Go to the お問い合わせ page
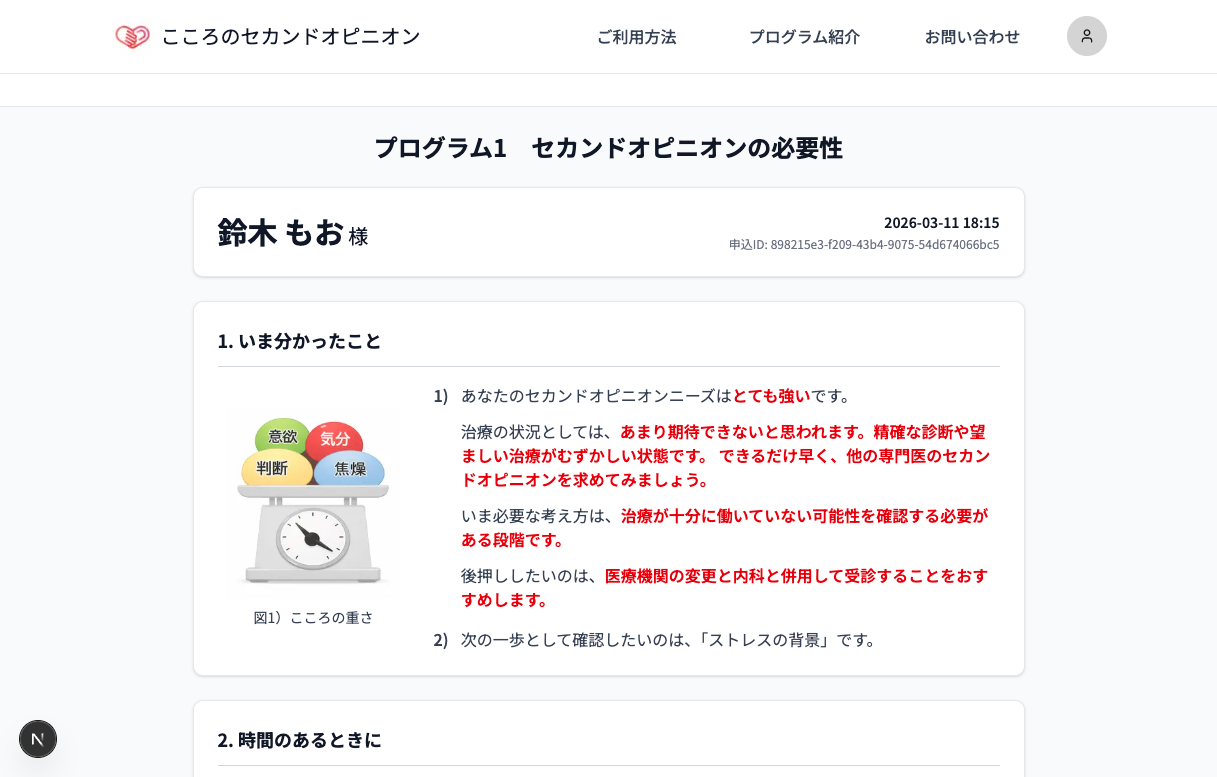This screenshot has width=1217, height=777. (x=971, y=37)
